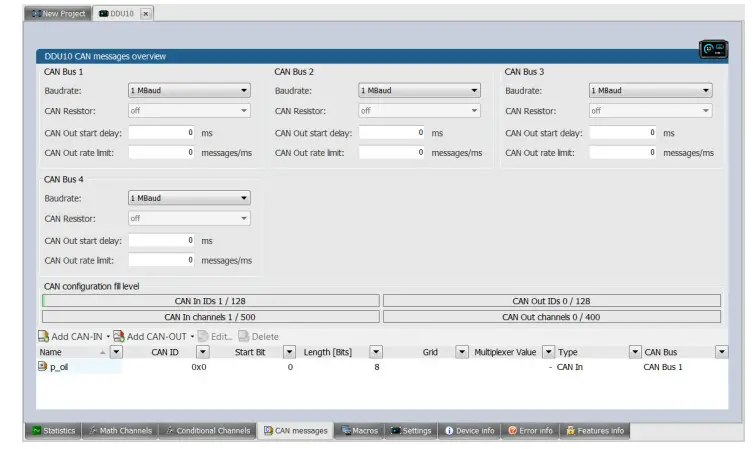Viewport: 753px width, 449px height.
Task: Expand the Add CAN-IN dropdown arrow
Action: click(108, 337)
